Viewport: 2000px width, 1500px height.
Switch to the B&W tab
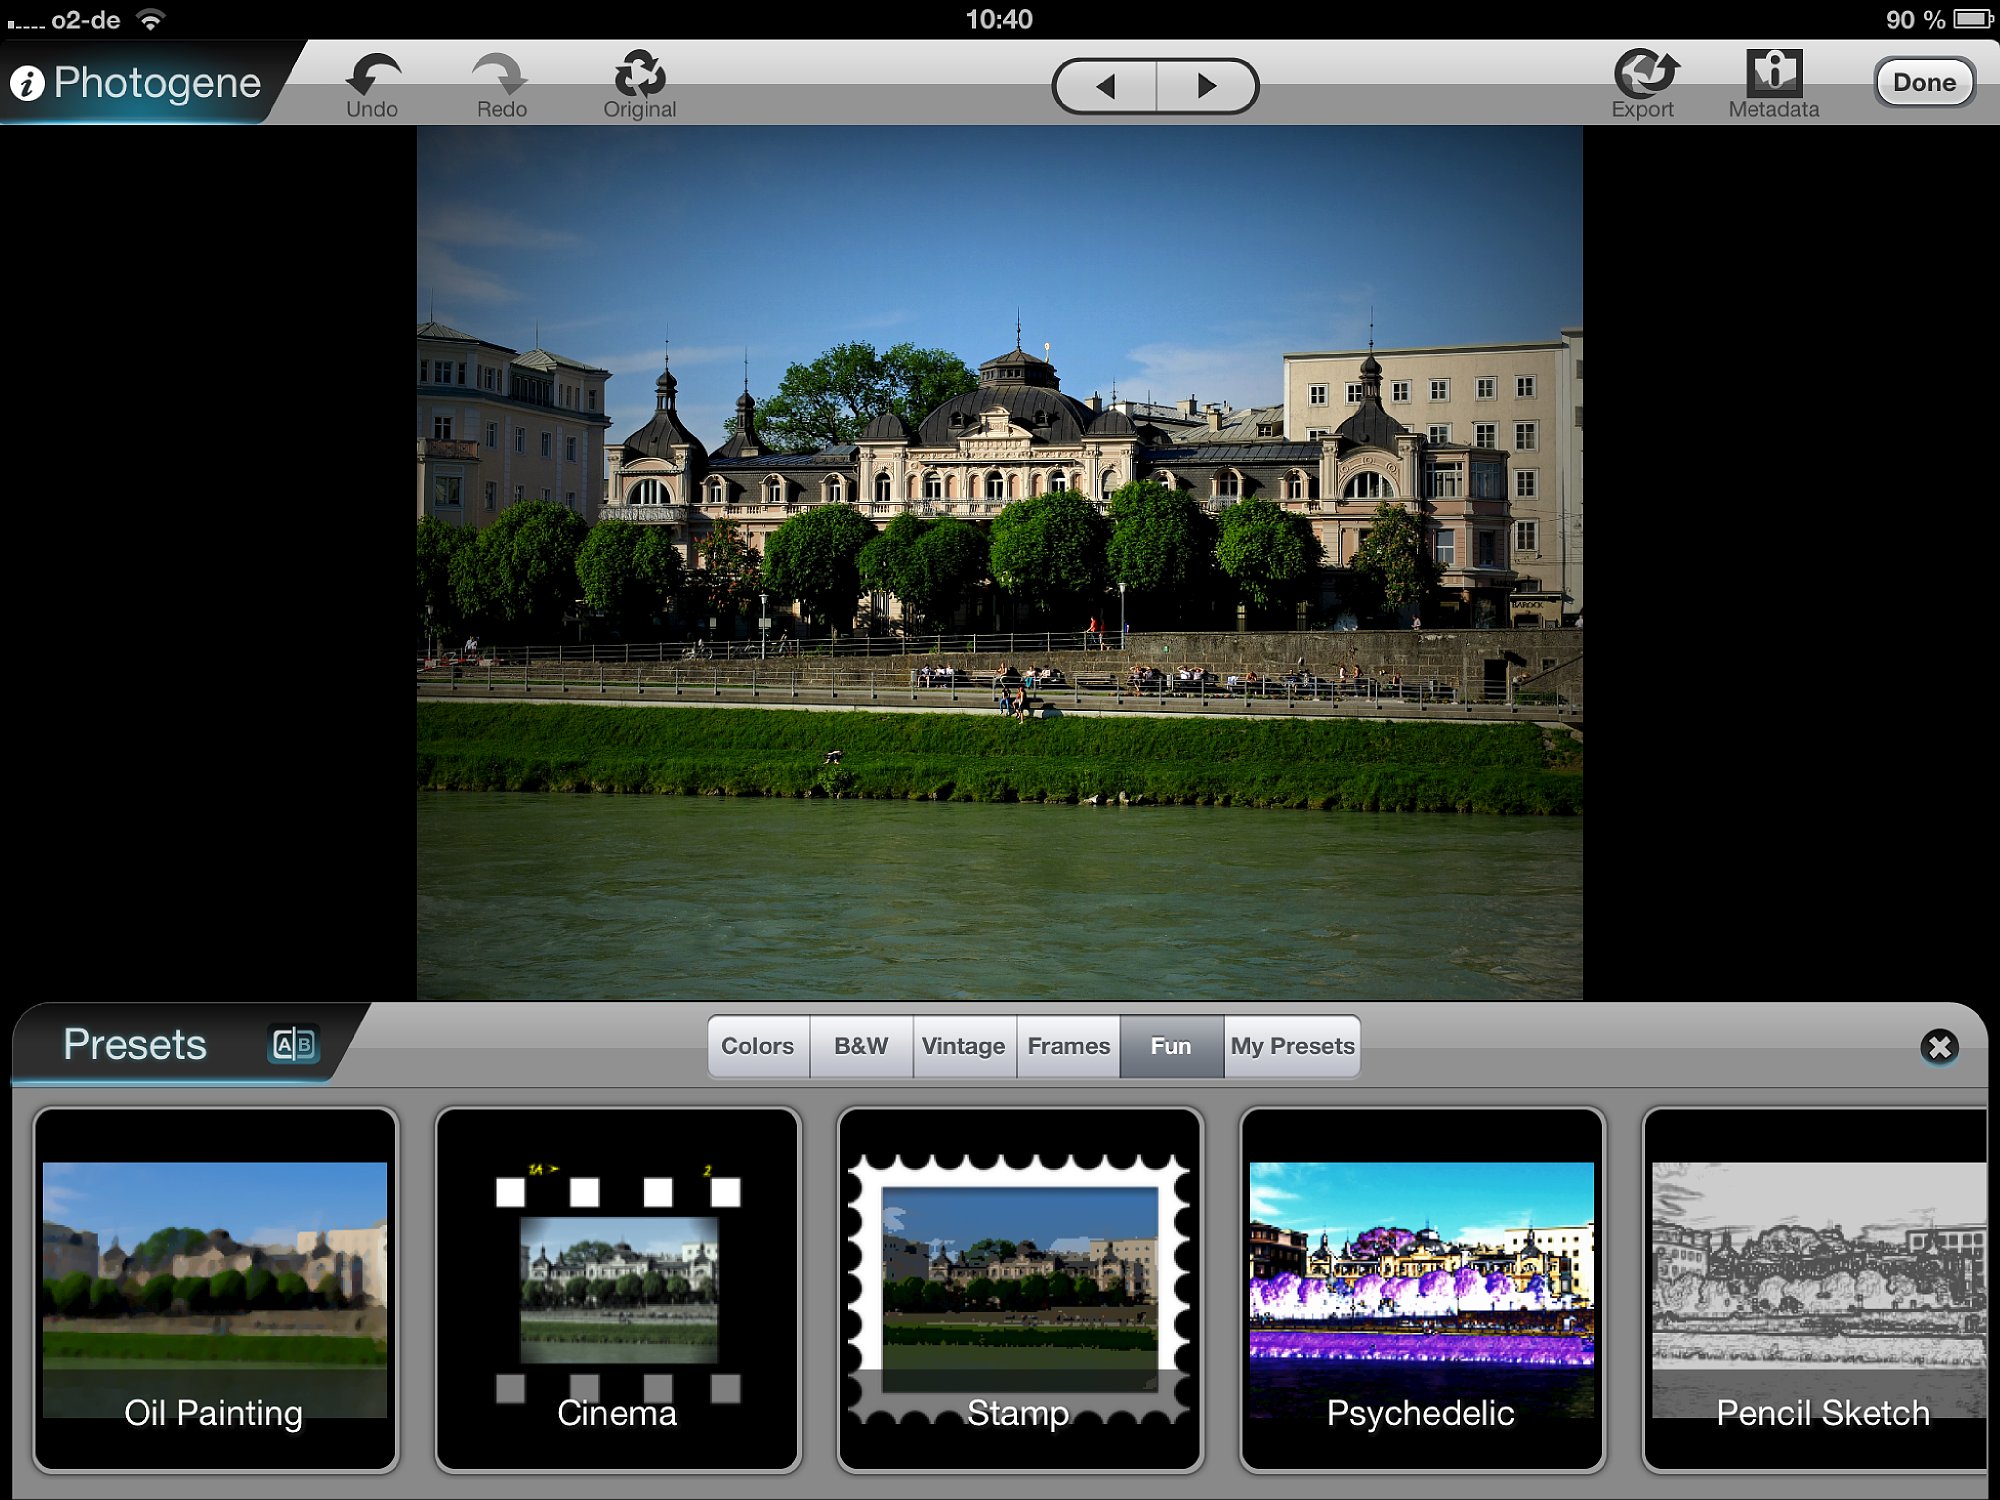pyautogui.click(x=861, y=1046)
